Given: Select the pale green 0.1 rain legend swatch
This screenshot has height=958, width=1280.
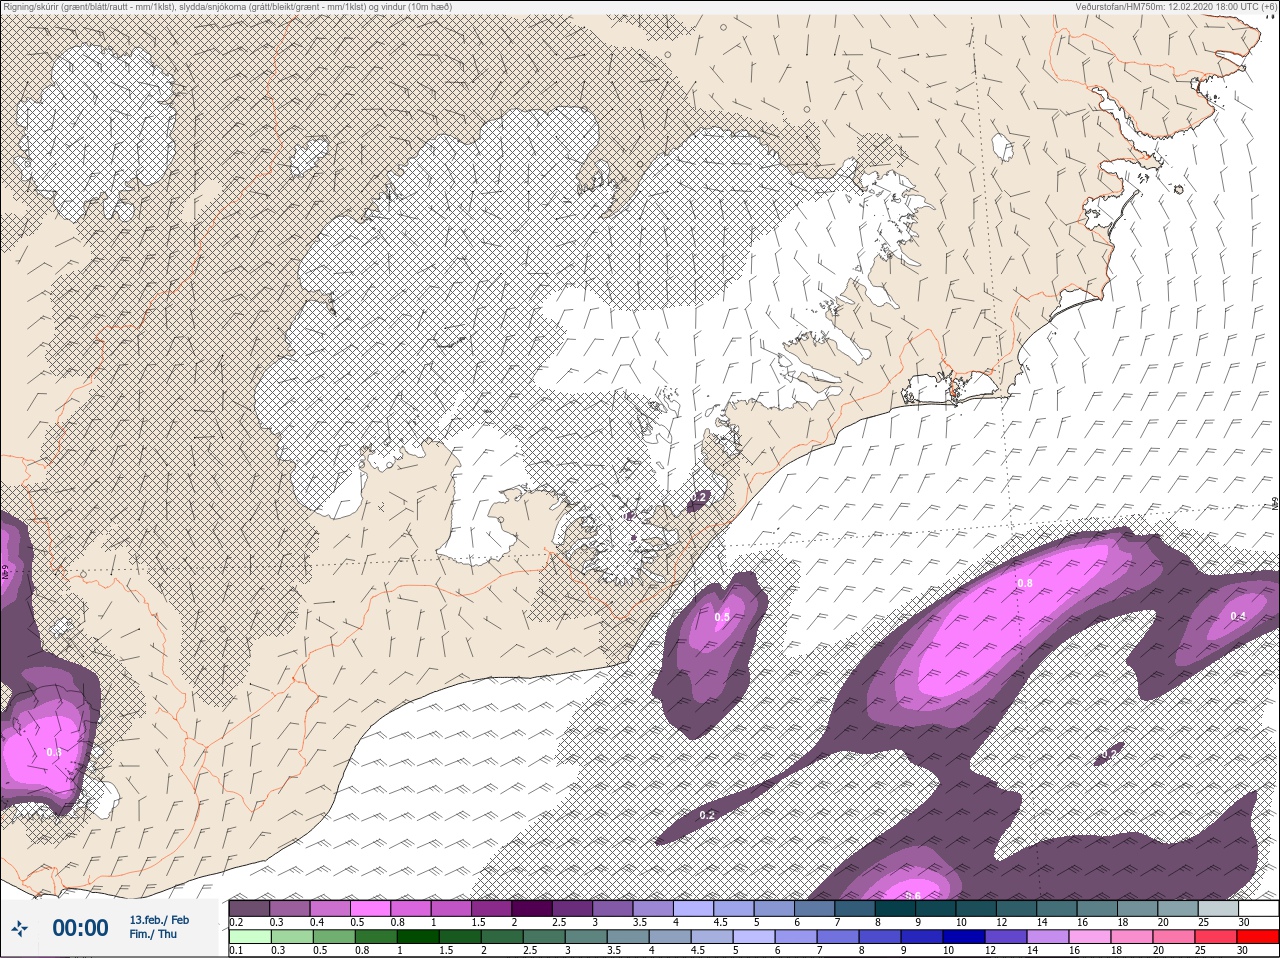Looking at the screenshot, I should click(x=250, y=936).
